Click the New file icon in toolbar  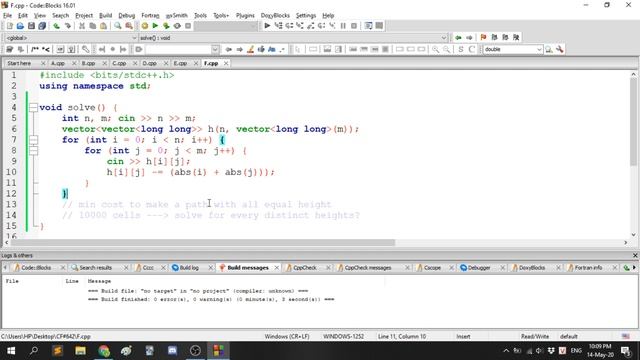pos(10,26)
